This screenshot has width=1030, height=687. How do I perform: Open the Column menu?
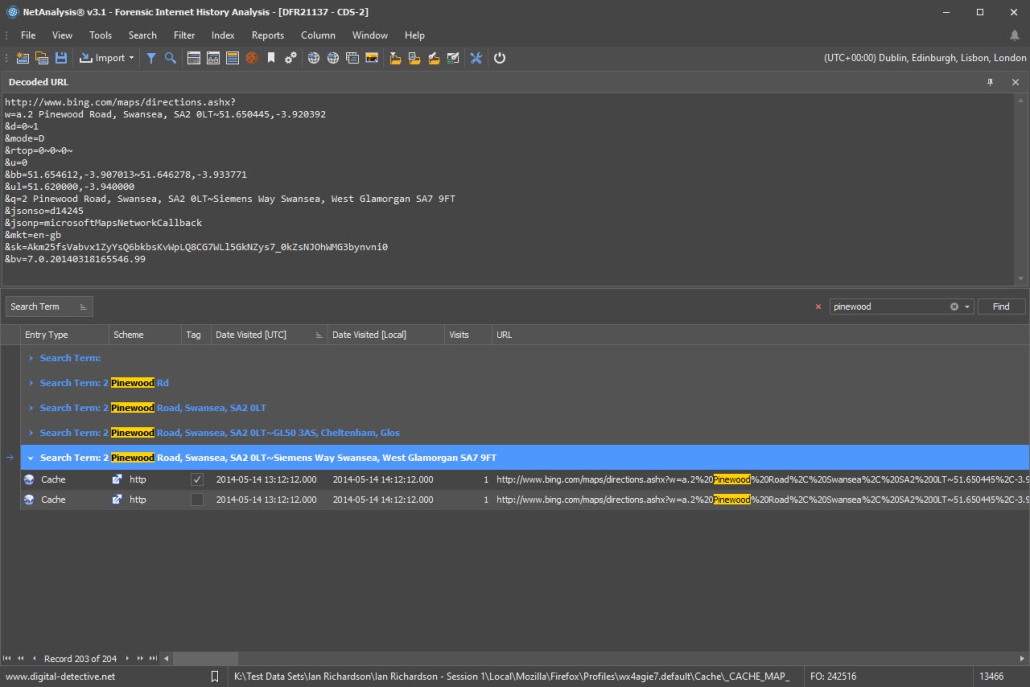(318, 35)
